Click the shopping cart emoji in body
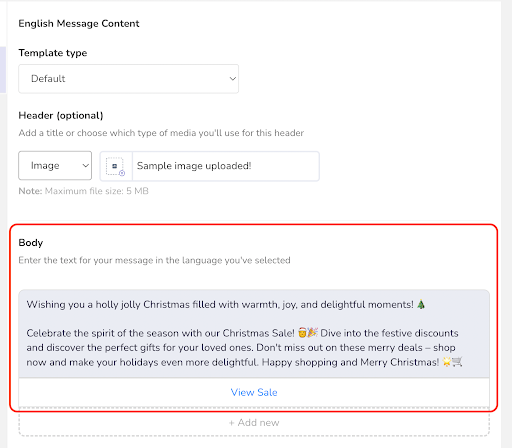The width and height of the screenshot is (512, 448). (x=457, y=362)
